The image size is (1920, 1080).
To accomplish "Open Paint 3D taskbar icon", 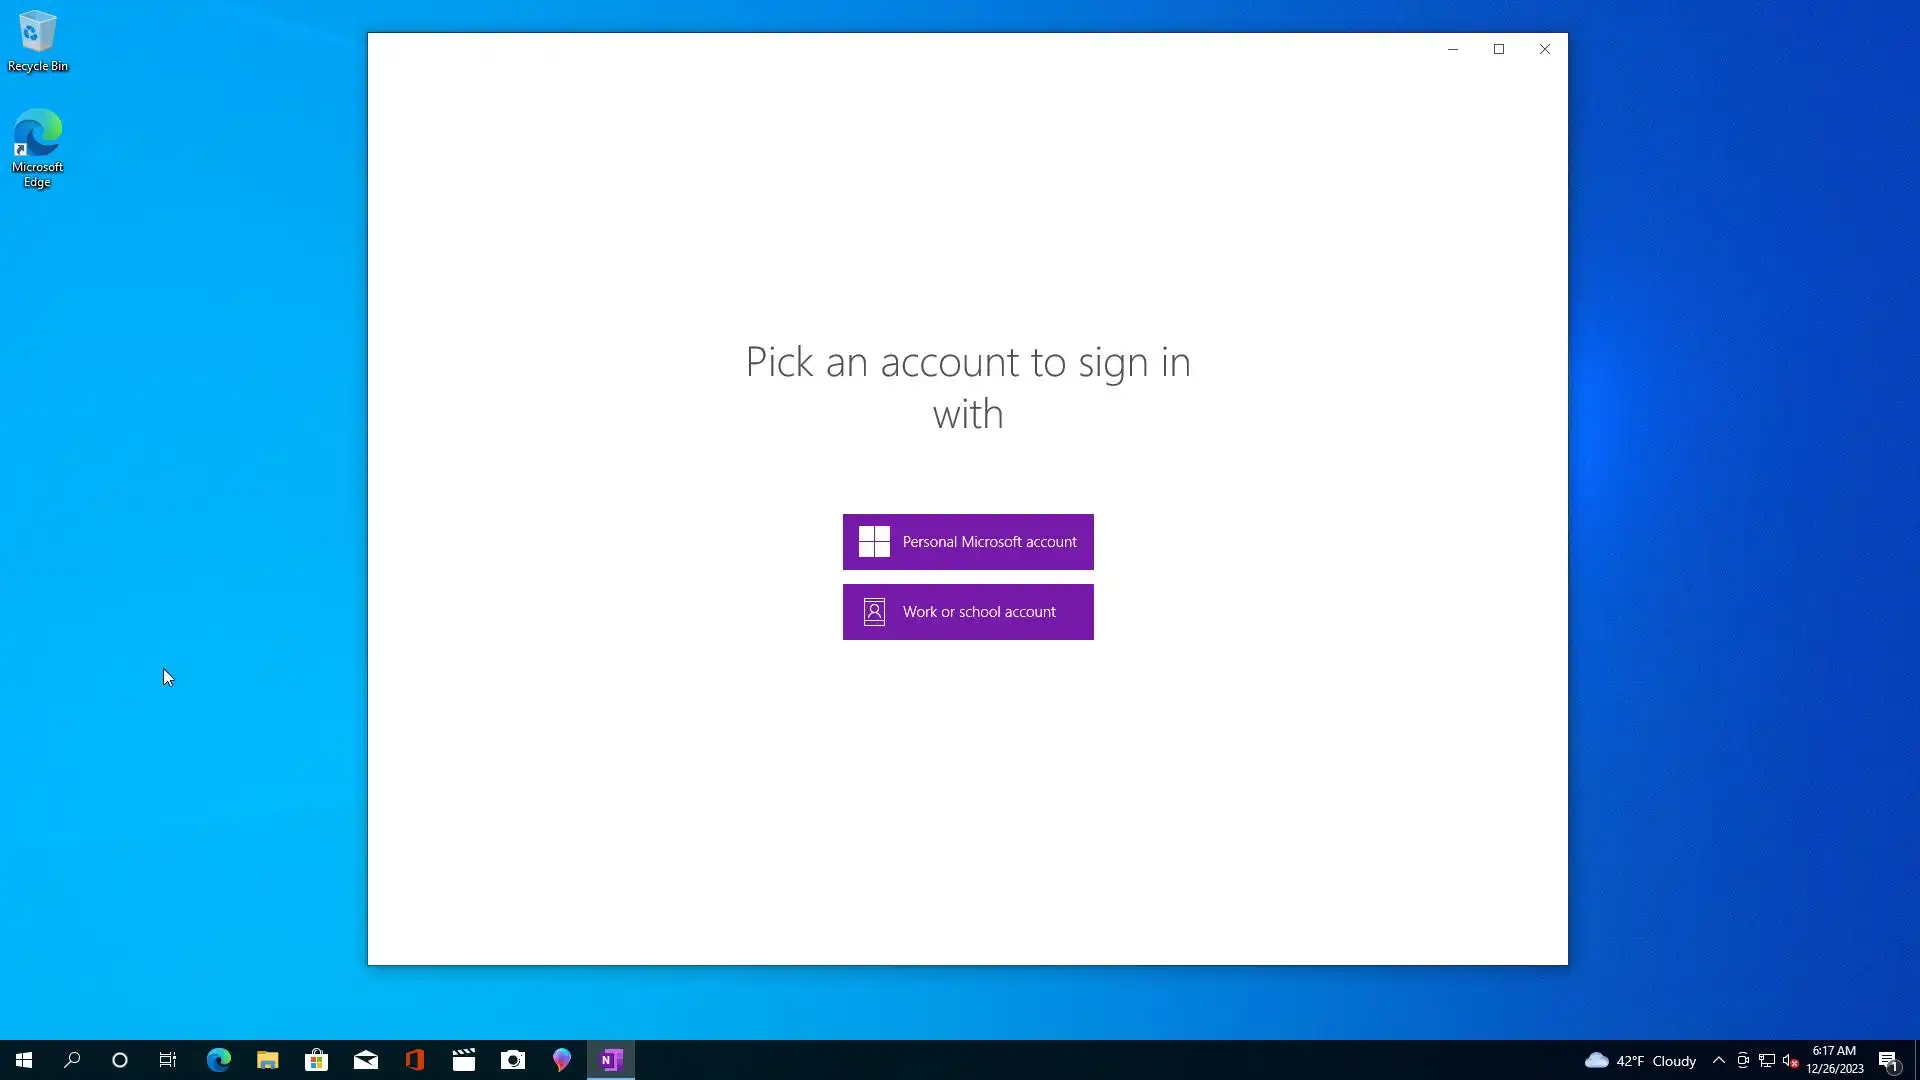I will coord(561,1060).
